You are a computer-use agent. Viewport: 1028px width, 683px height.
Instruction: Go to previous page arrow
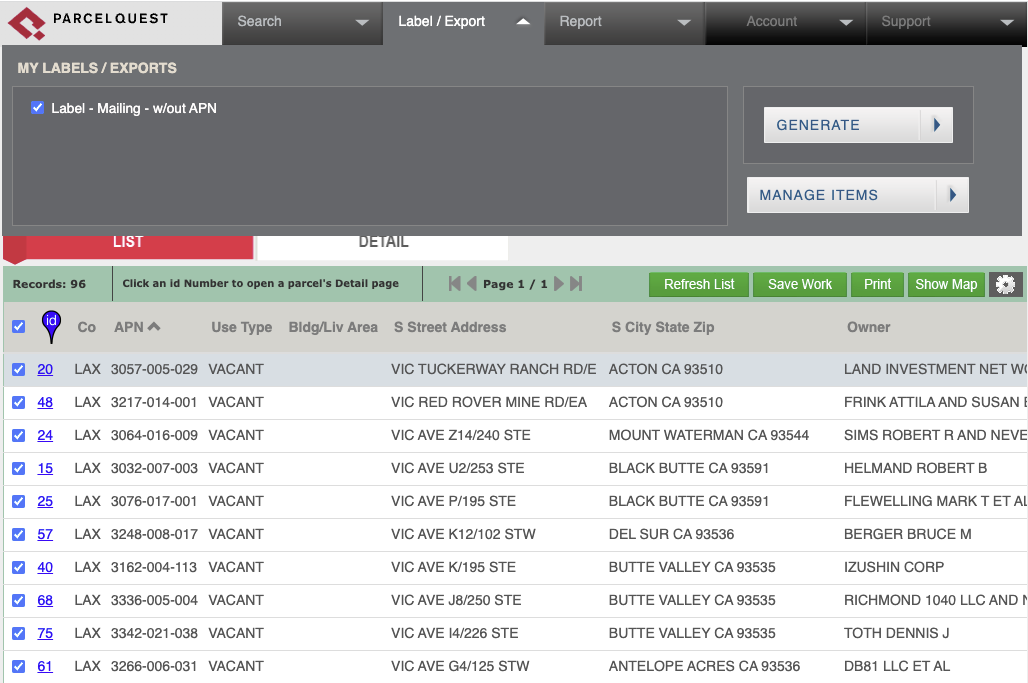[x=472, y=284]
